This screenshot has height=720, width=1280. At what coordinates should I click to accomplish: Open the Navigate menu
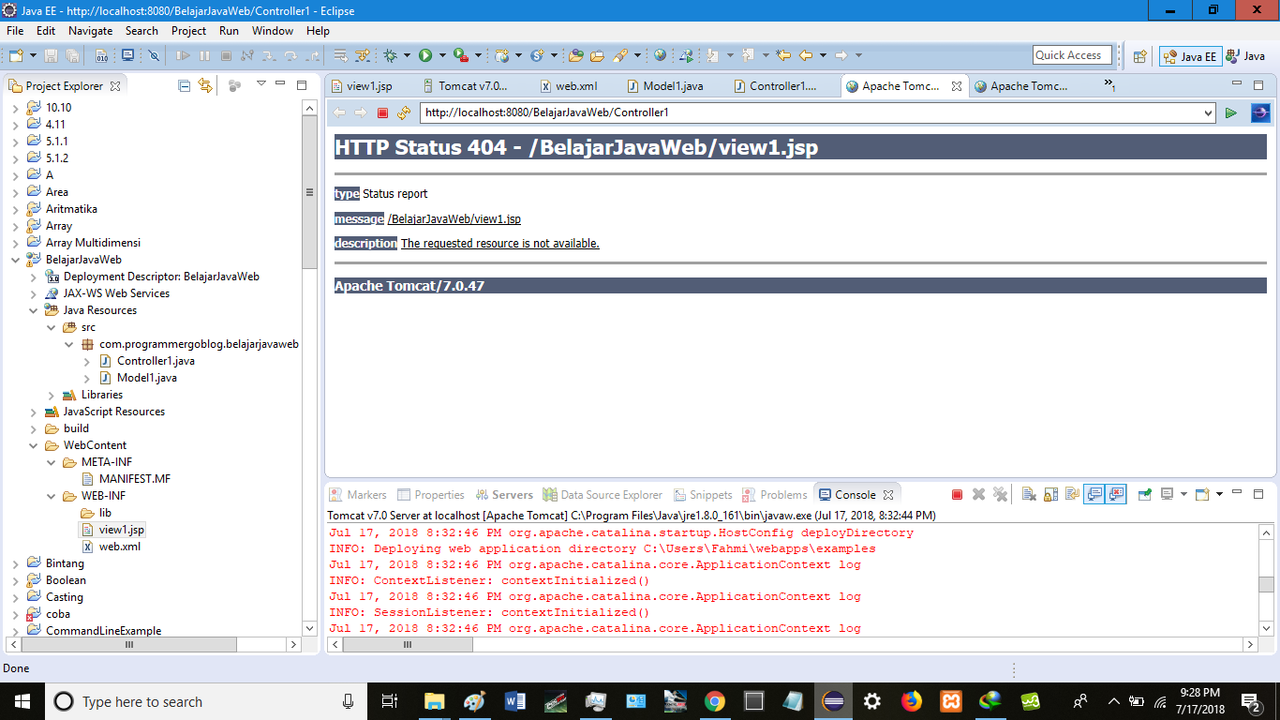[x=91, y=31]
